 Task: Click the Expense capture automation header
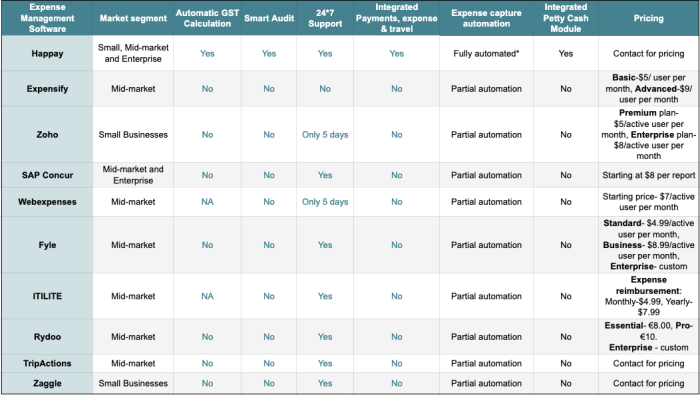(486, 18)
